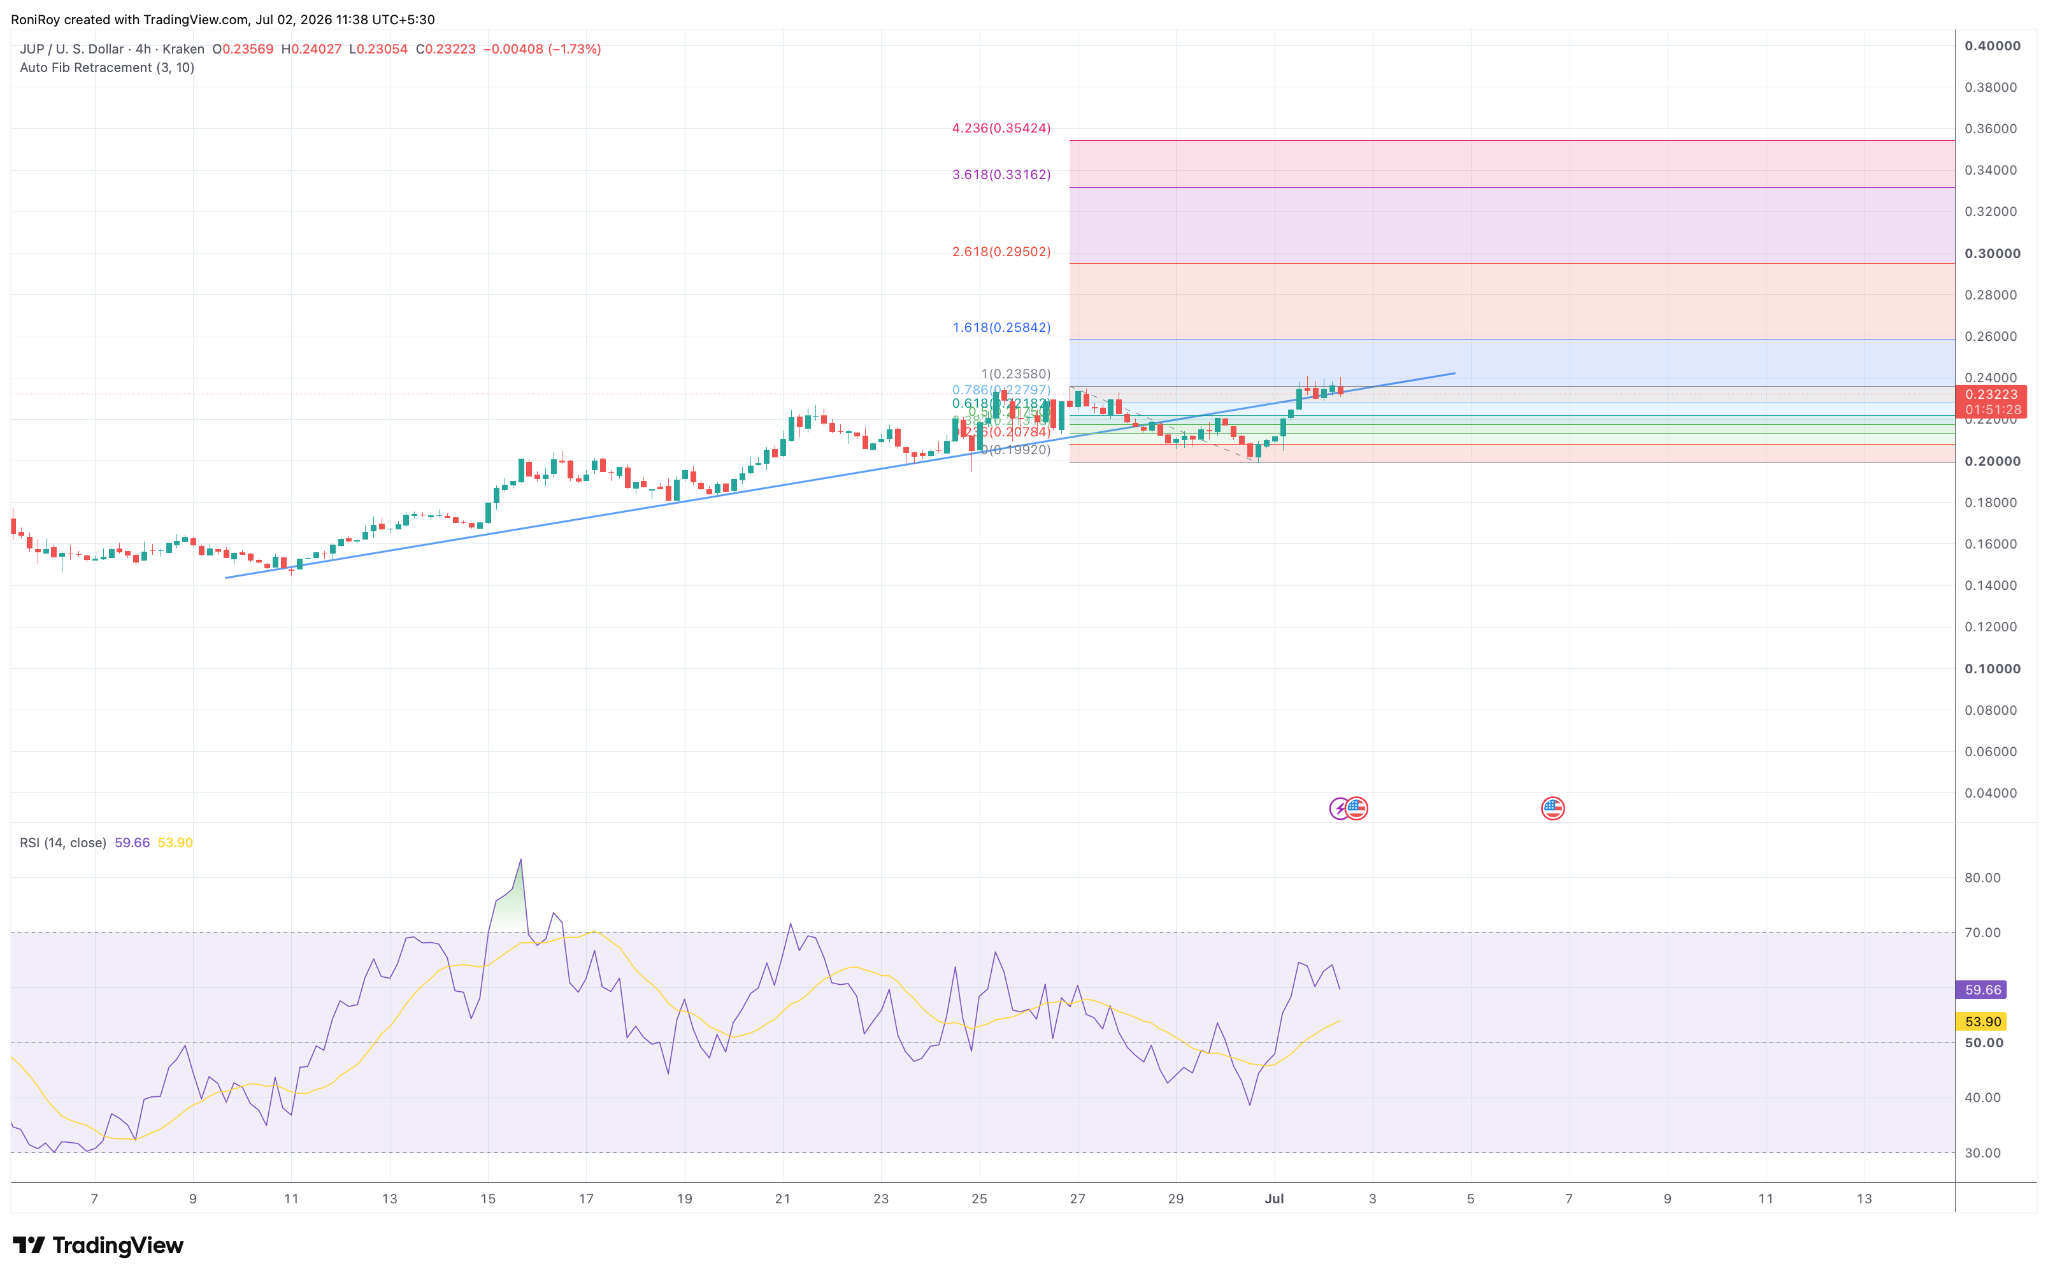
Task: Click the 0.20000 price axis label
Action: pyautogui.click(x=1992, y=461)
